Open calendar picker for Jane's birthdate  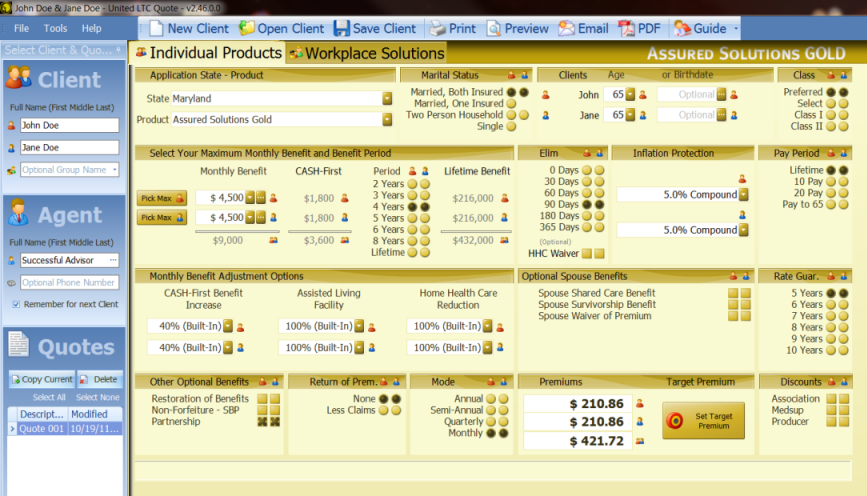coord(721,115)
